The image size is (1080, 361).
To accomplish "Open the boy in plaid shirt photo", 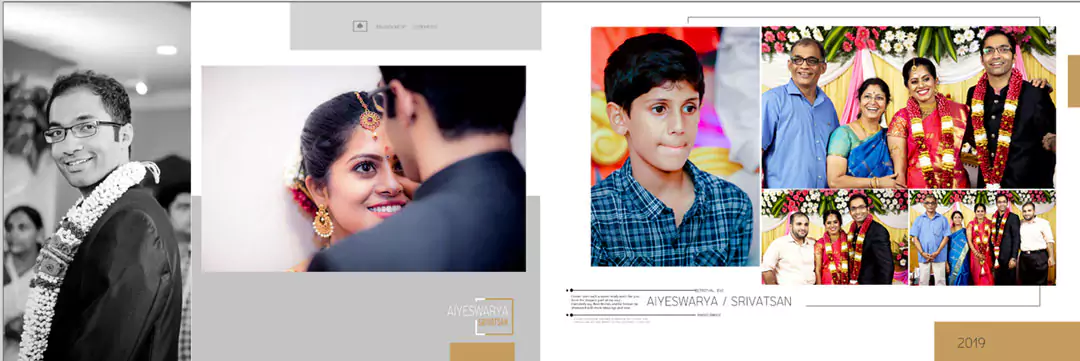I will tap(675, 146).
